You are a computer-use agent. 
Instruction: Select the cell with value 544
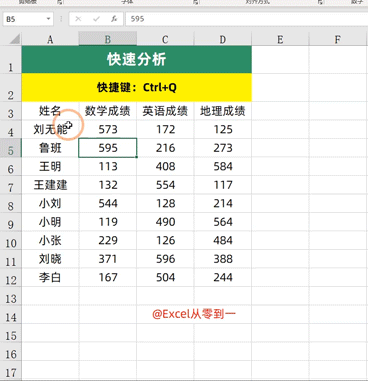(x=108, y=203)
